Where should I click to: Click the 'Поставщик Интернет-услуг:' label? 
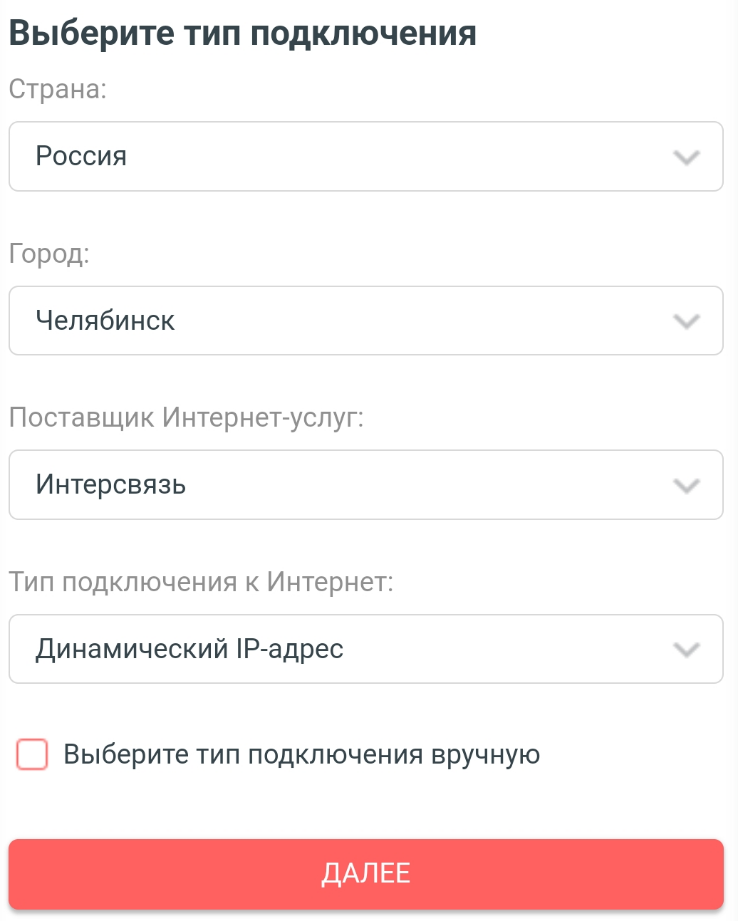(186, 417)
